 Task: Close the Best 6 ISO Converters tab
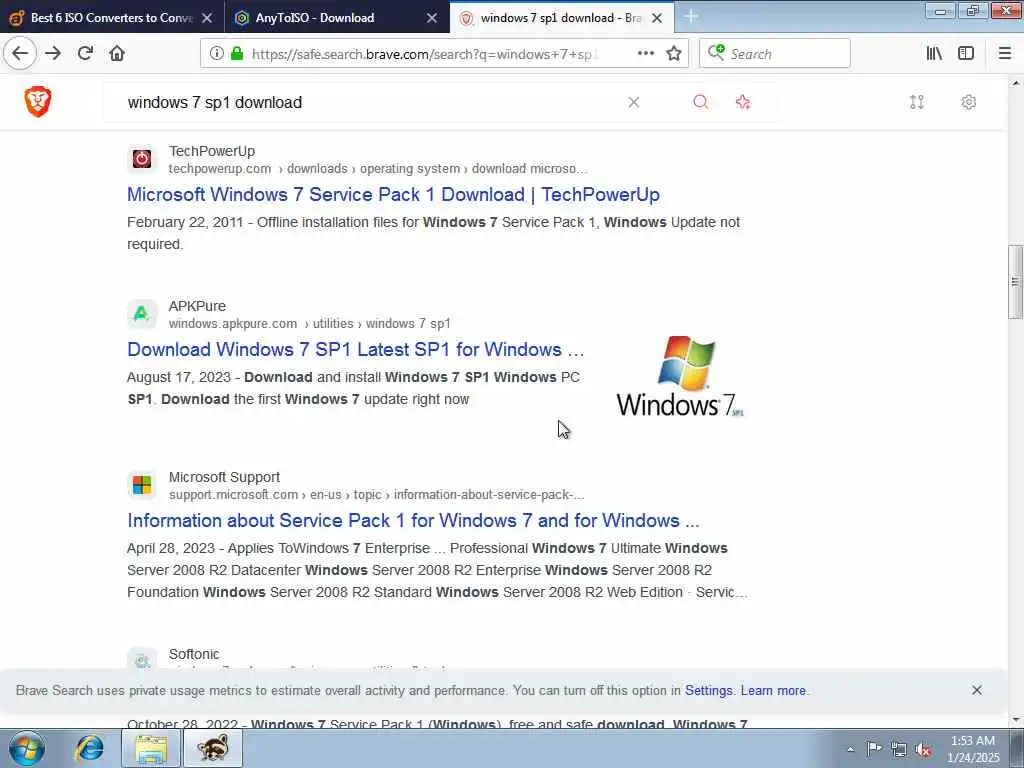pyautogui.click(x=207, y=18)
